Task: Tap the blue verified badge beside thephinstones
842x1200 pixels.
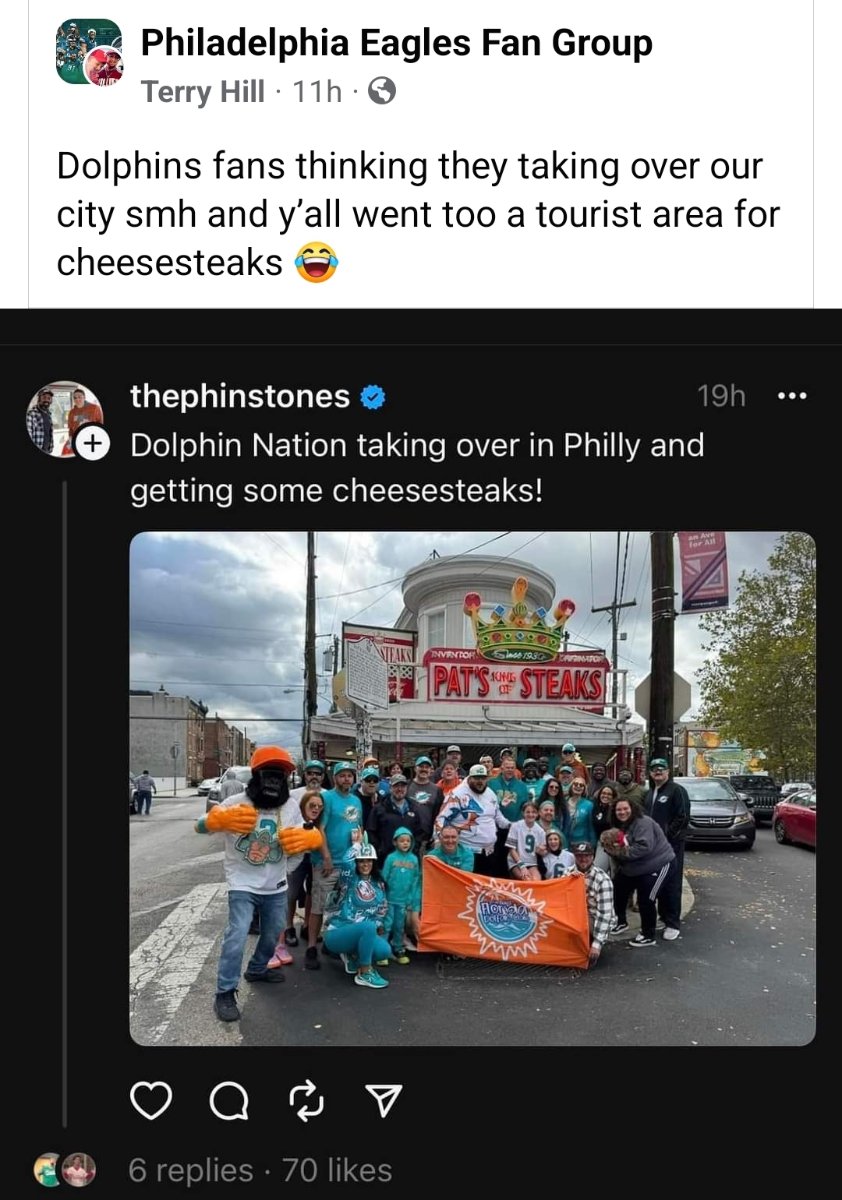Action: (x=373, y=398)
